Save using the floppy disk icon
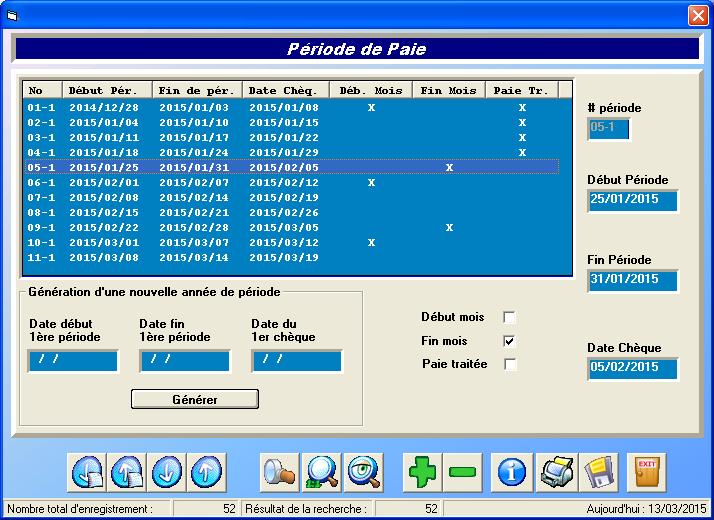This screenshot has width=714, height=520. 599,471
